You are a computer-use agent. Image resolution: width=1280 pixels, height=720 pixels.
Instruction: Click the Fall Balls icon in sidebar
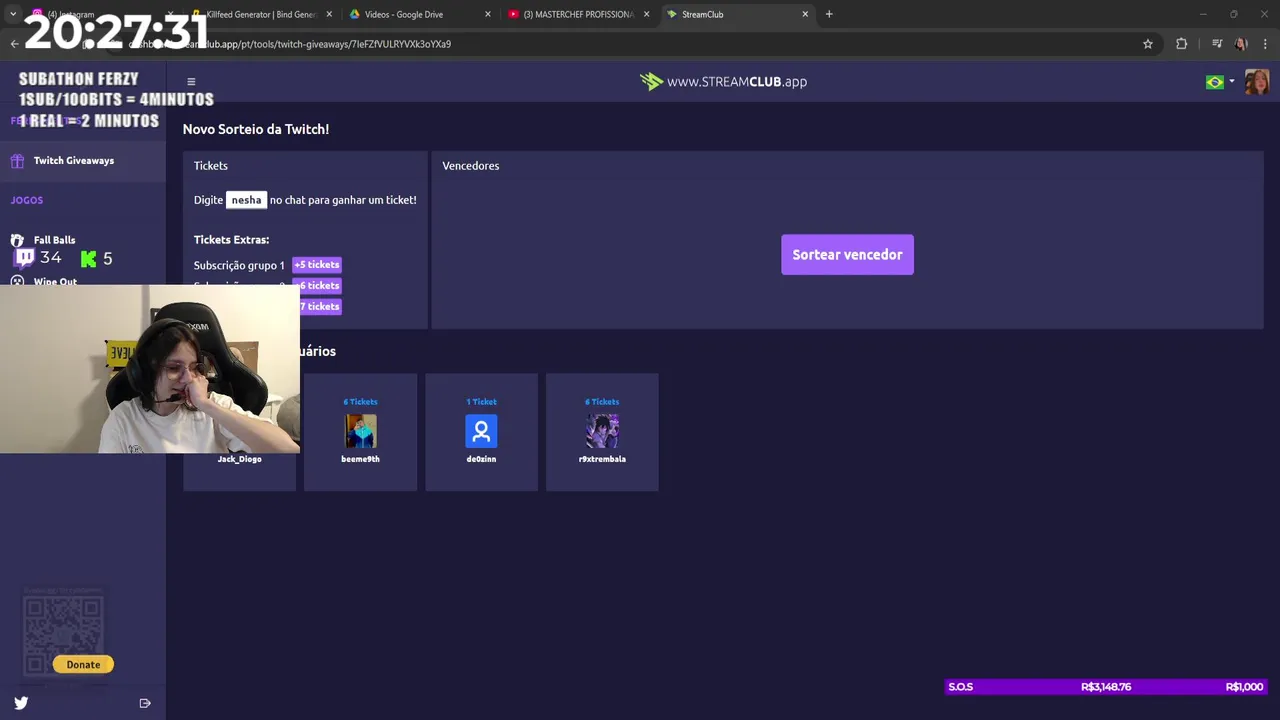(17, 240)
